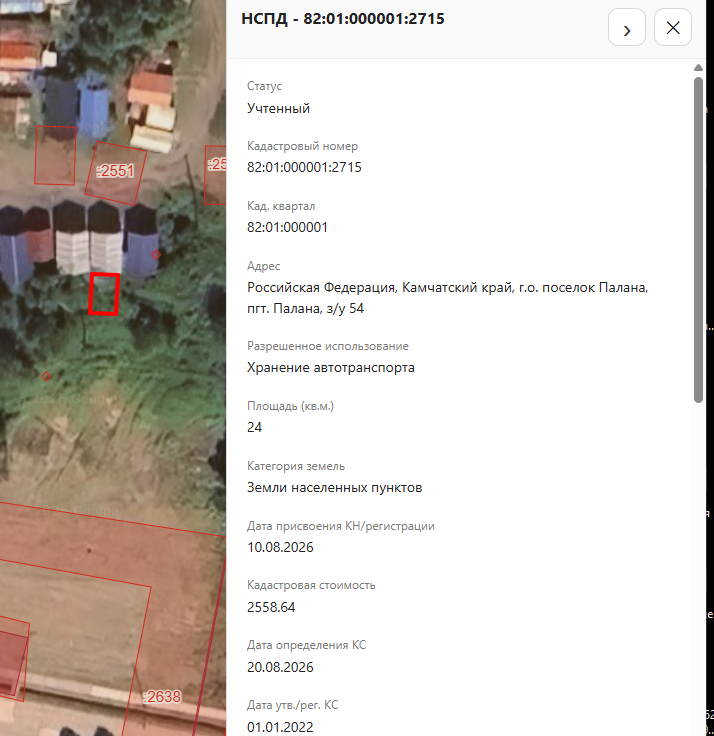Click the Земли населенных пунктов category value
The width and height of the screenshot is (714, 736).
pos(335,488)
